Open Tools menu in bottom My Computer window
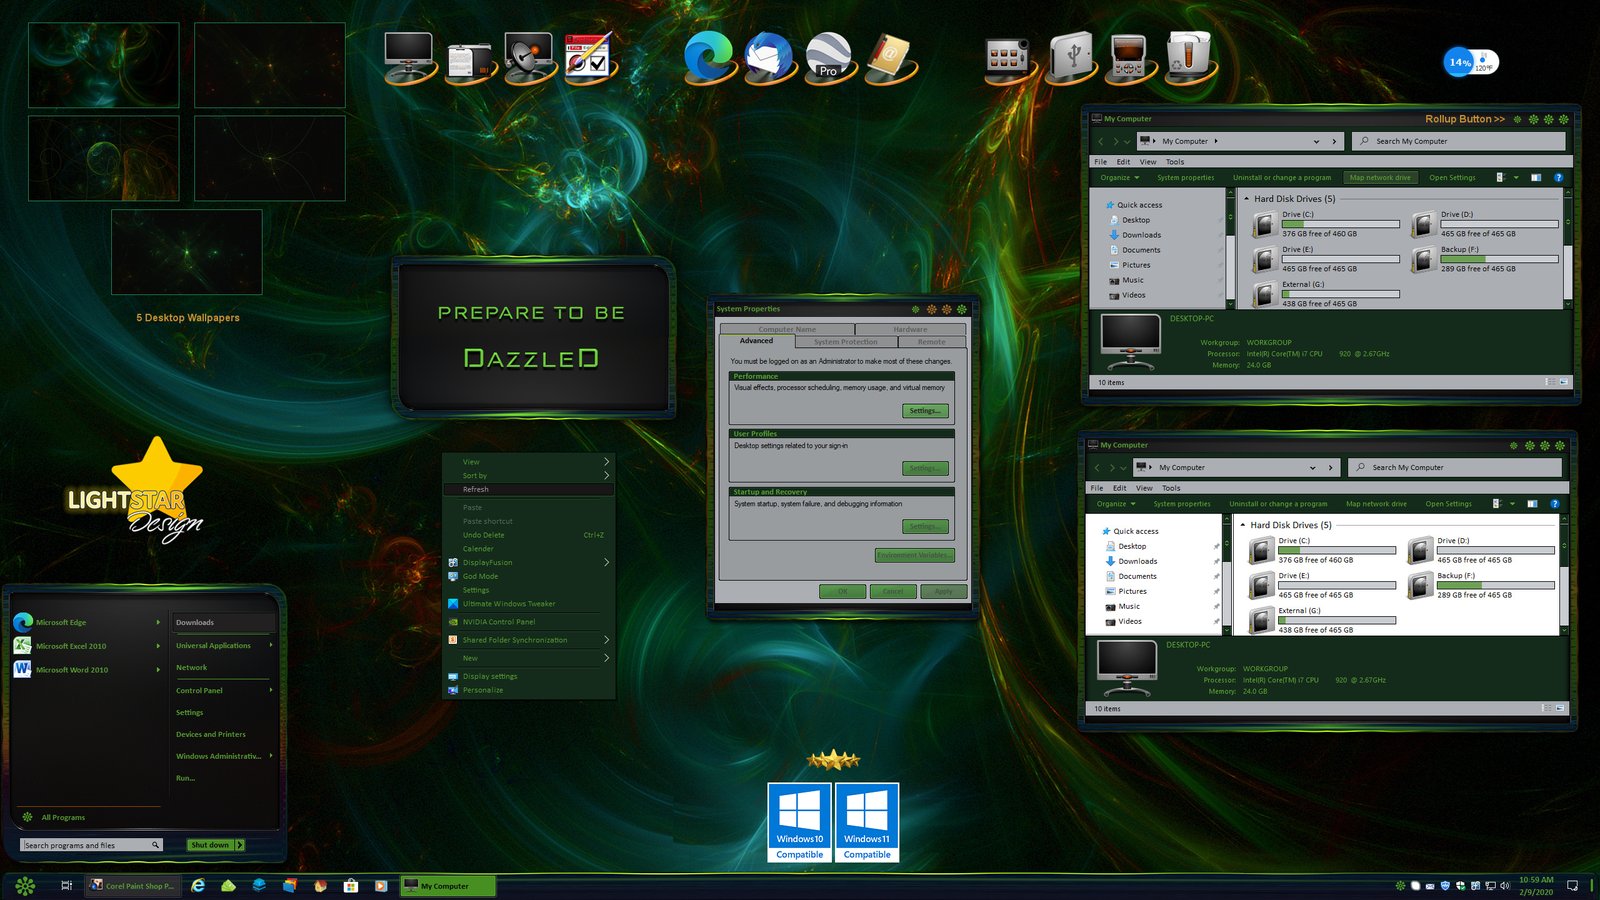Viewport: 1600px width, 900px height. click(1171, 488)
